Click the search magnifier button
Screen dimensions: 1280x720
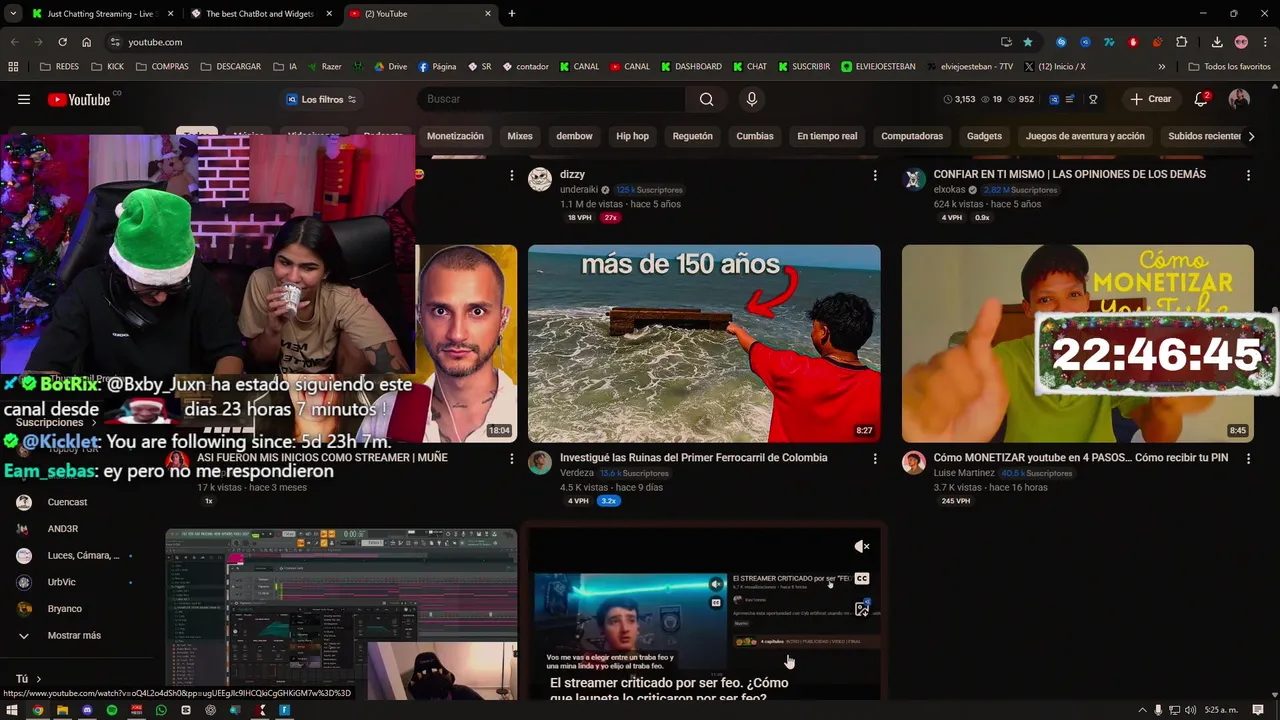(x=707, y=99)
